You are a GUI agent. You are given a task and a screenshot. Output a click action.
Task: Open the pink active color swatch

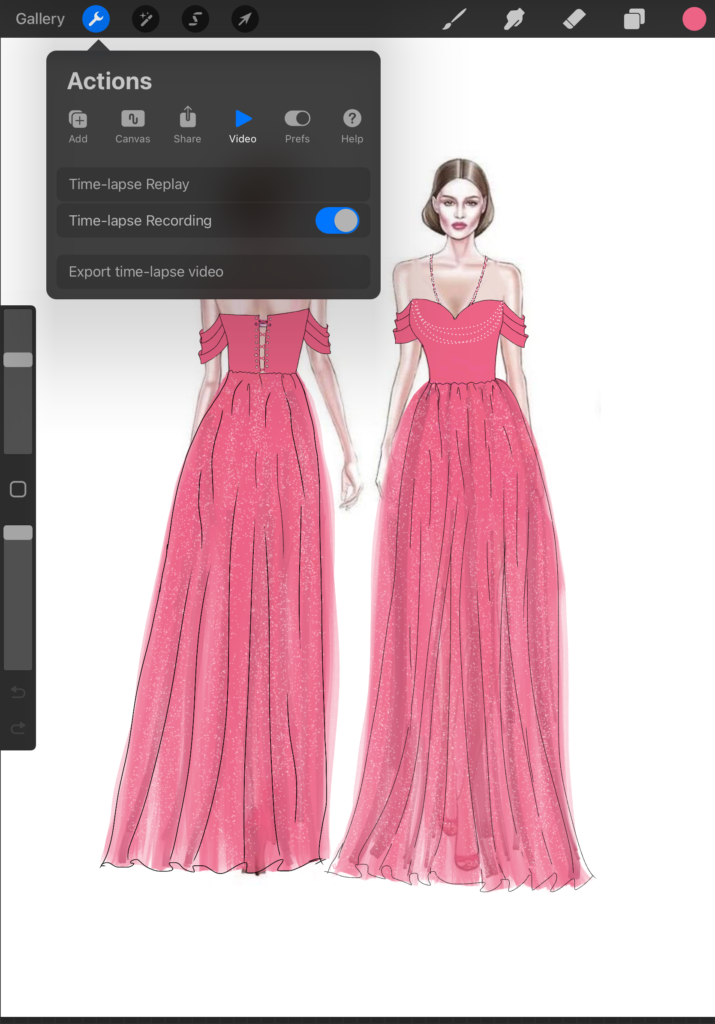[694, 19]
